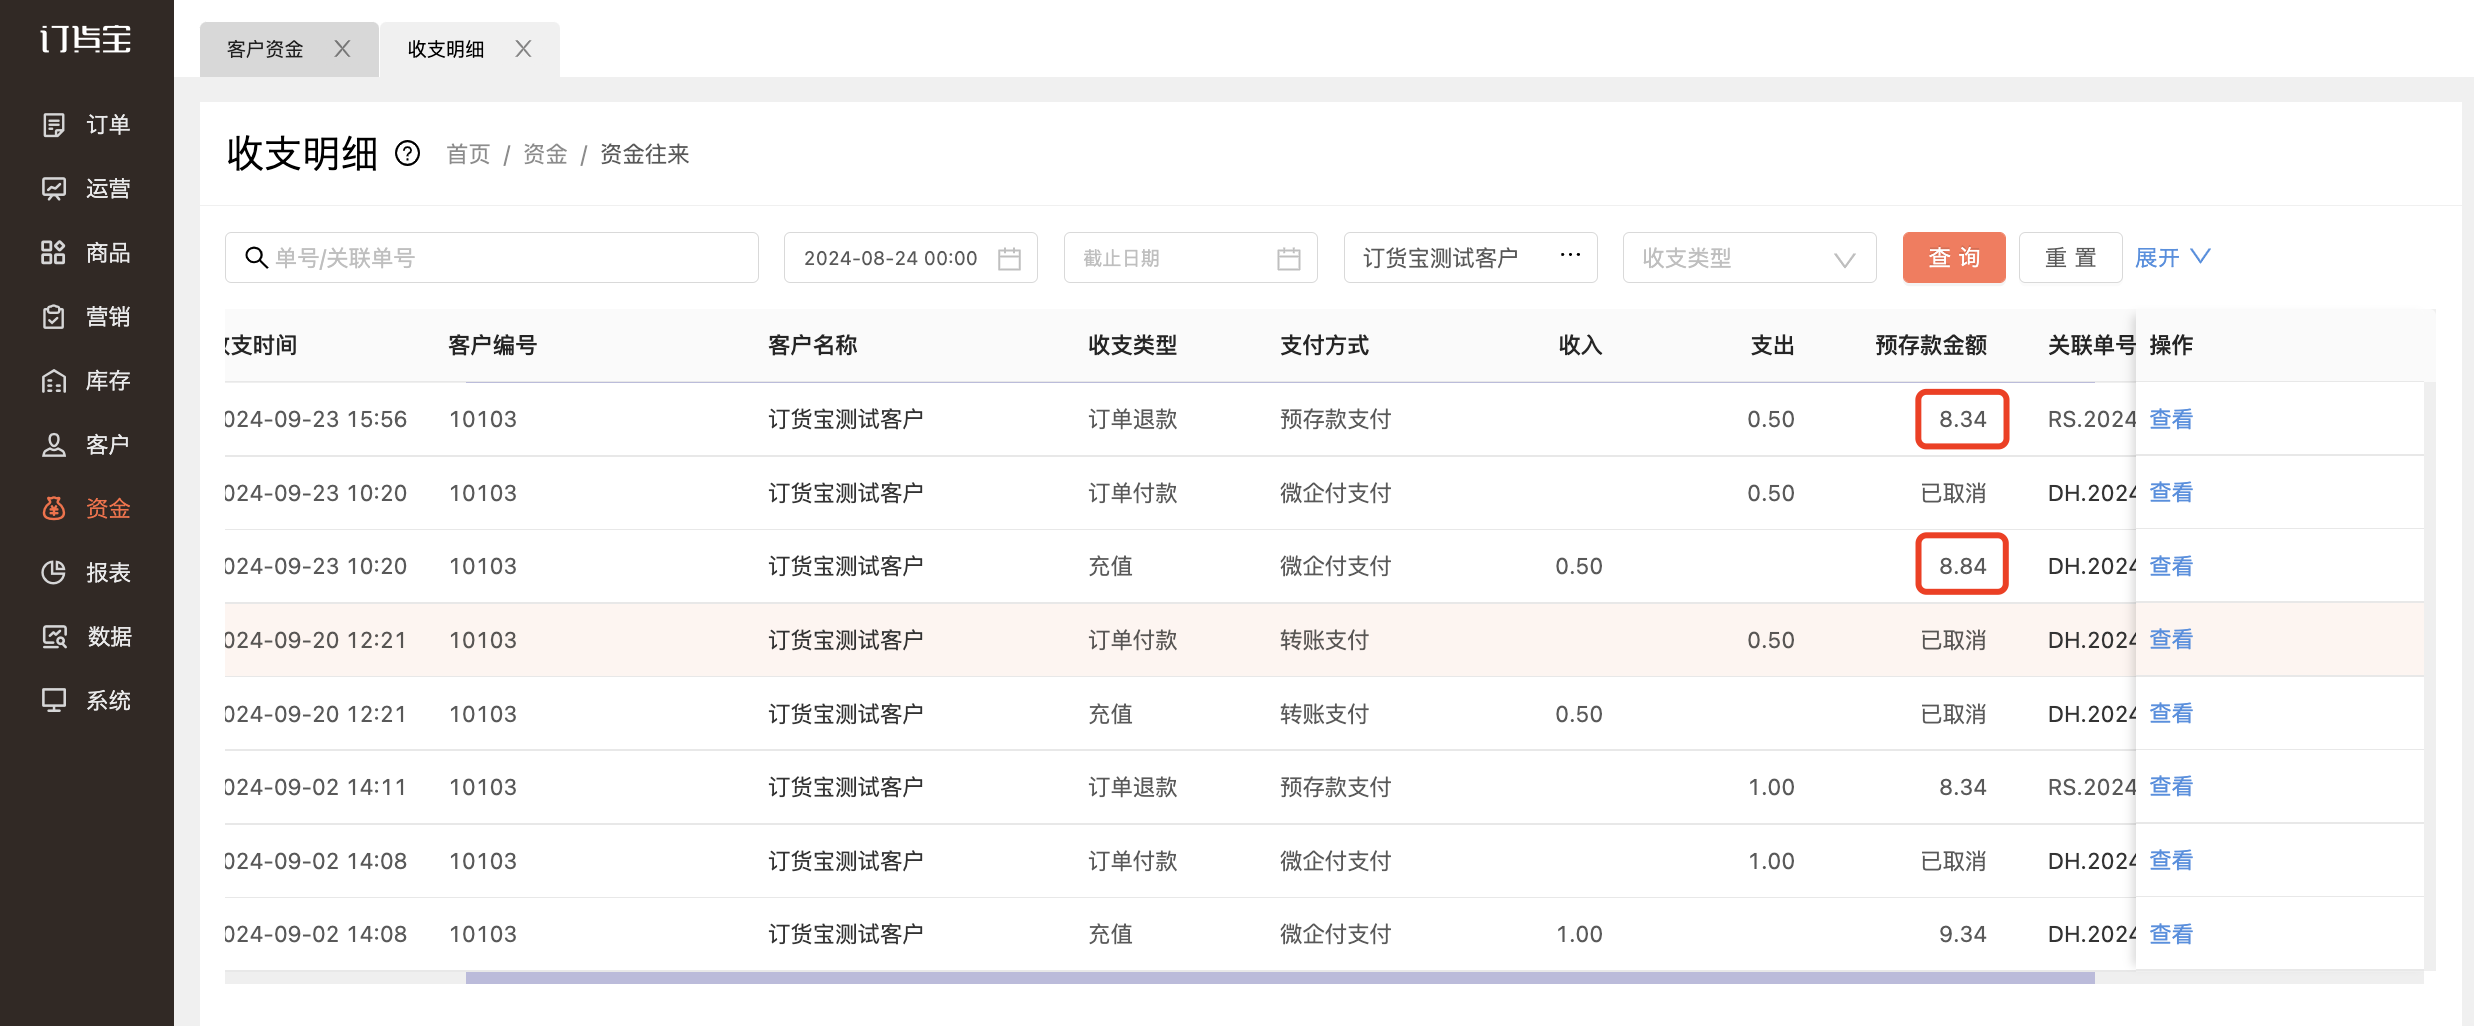Switch to the 客户资金 tab
2474x1026 pixels.
(265, 49)
